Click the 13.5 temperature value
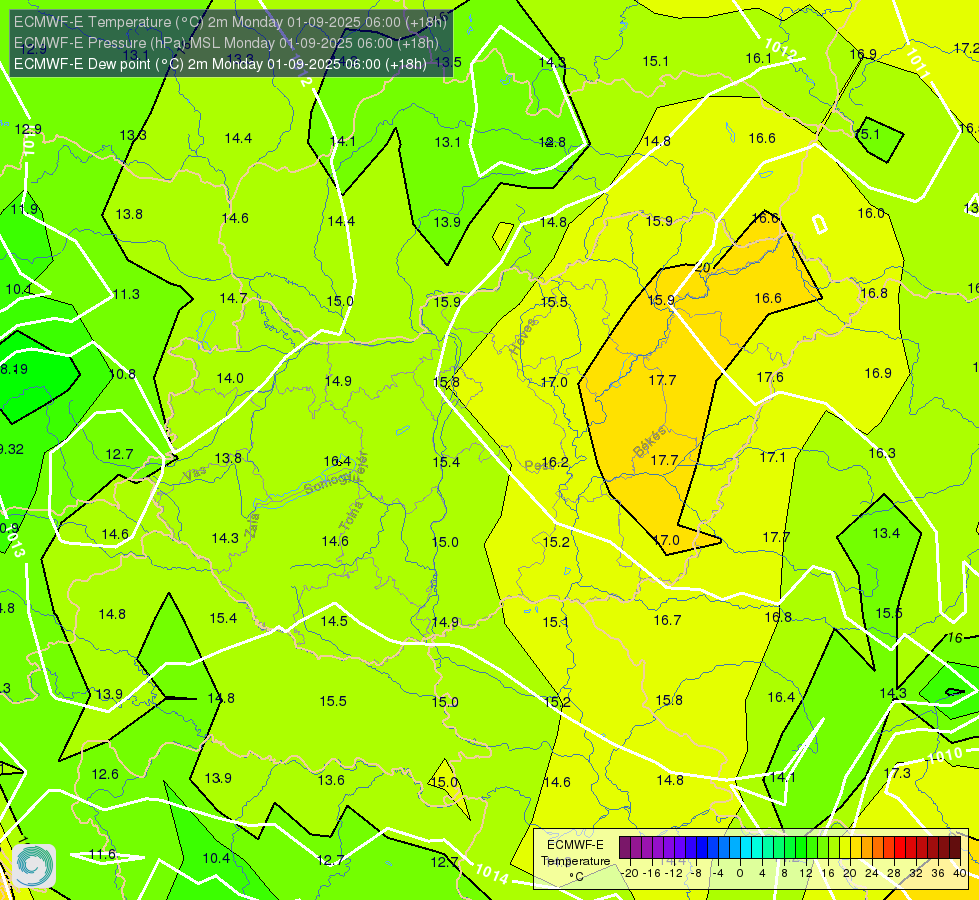The image size is (979, 900). pos(448,62)
